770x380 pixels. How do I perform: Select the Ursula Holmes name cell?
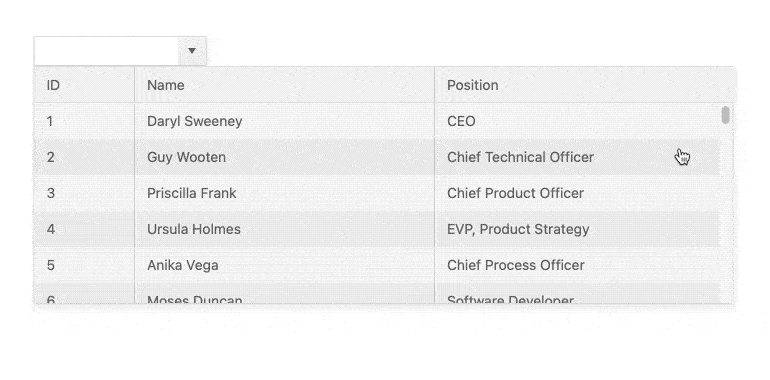284,229
